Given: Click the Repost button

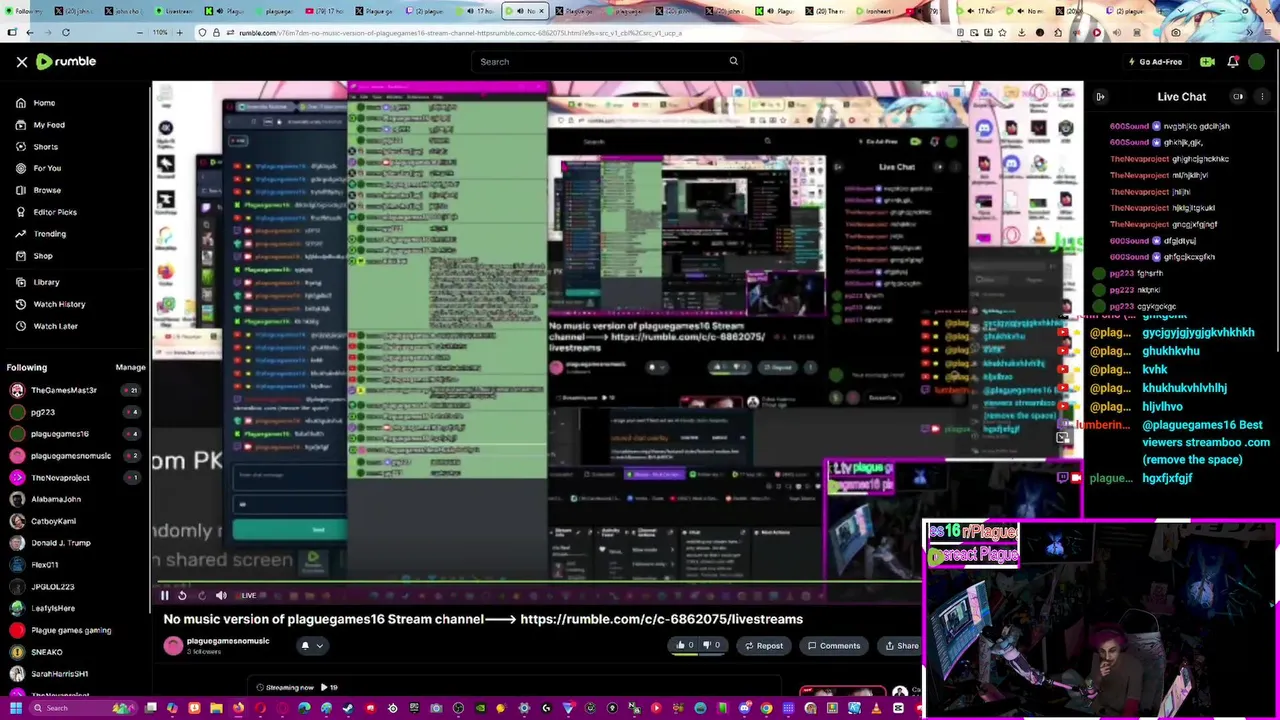Looking at the screenshot, I should coord(764,646).
